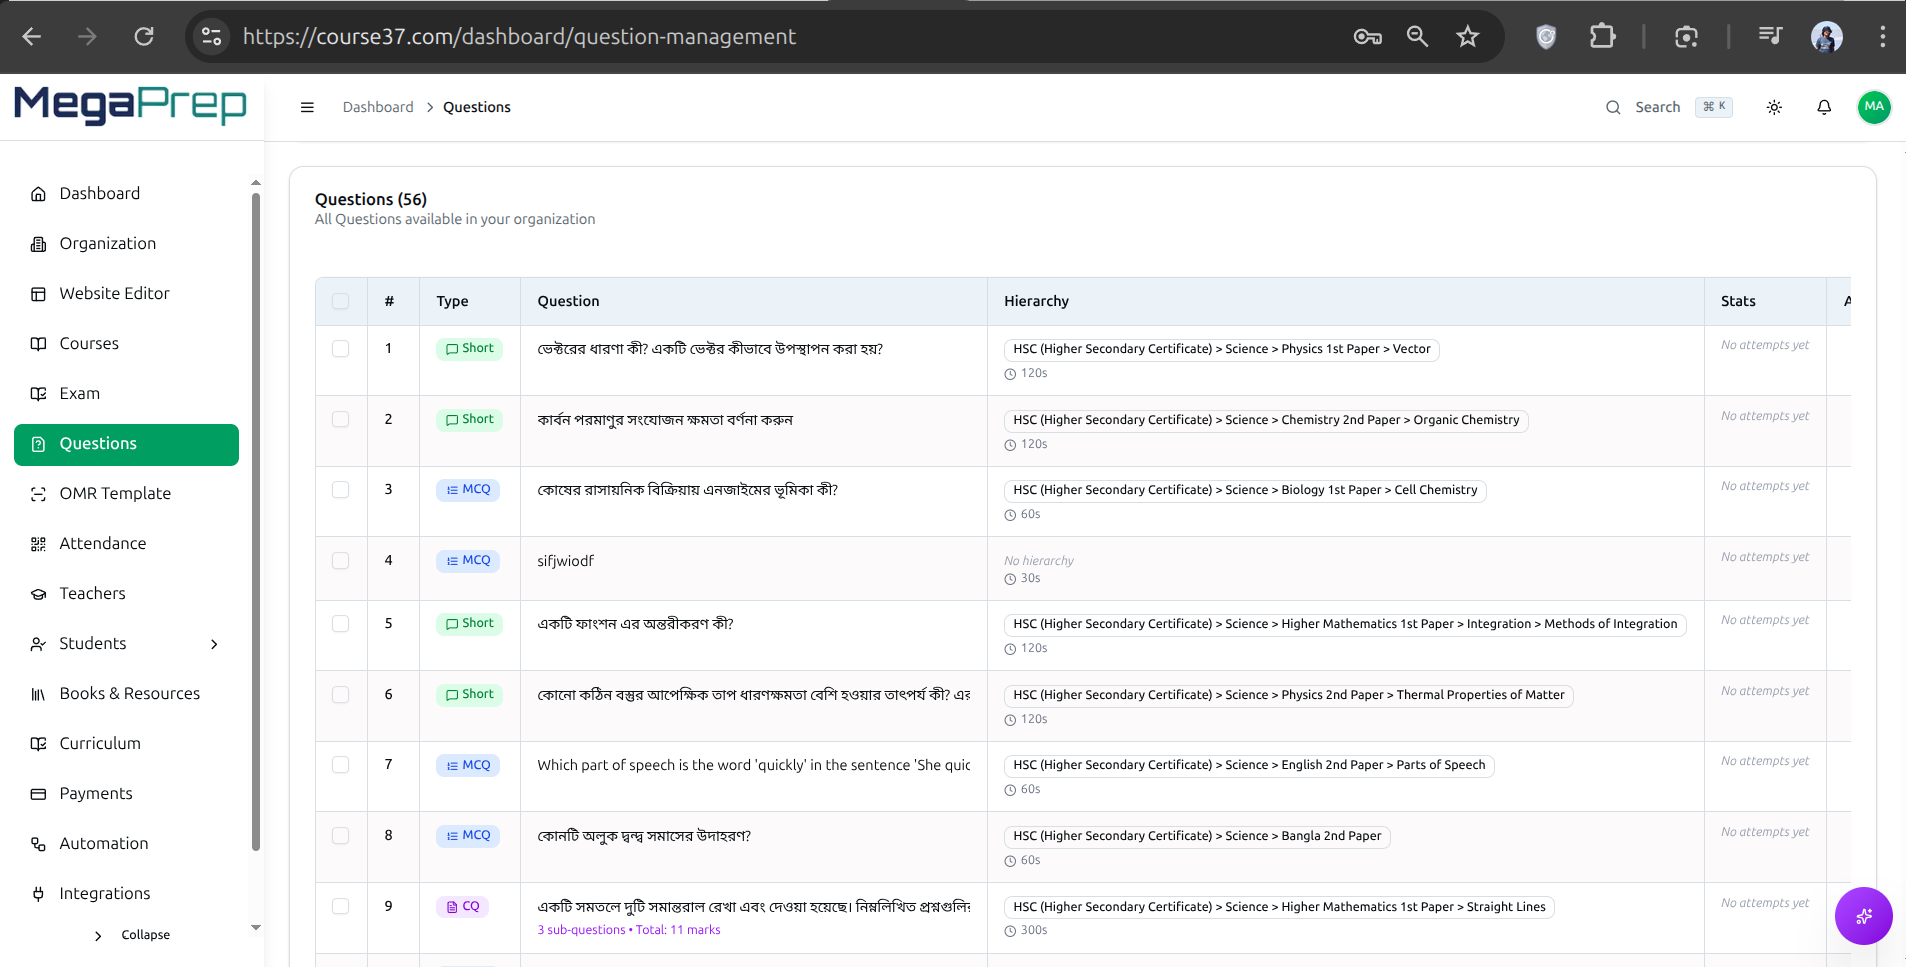Image resolution: width=1906 pixels, height=967 pixels.
Task: Toggle the select-all checkbox in table header
Action: (x=341, y=301)
